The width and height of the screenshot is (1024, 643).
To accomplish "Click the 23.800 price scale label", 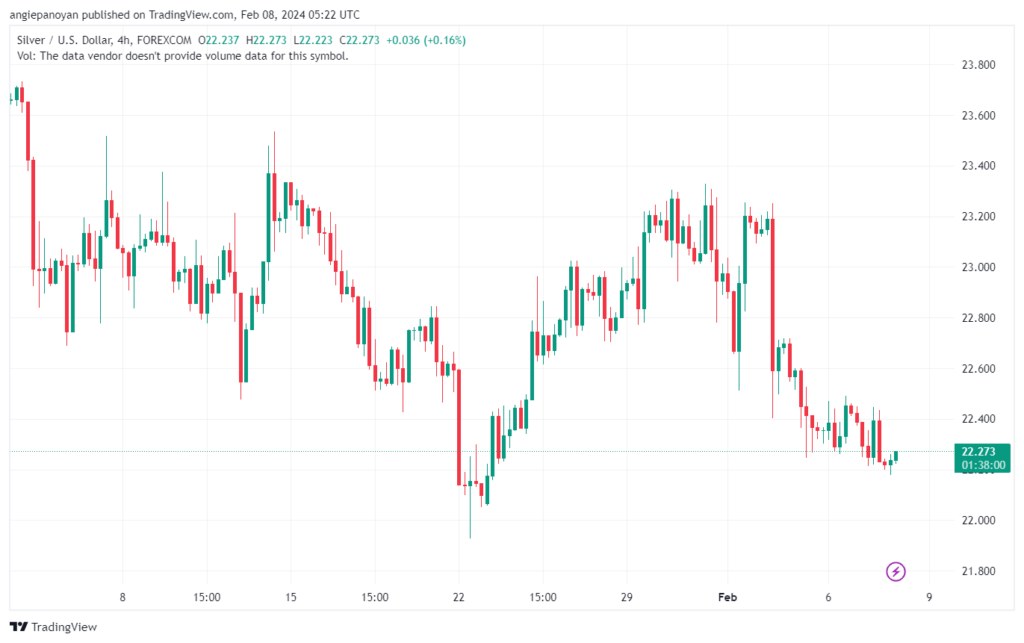I will 976,65.
